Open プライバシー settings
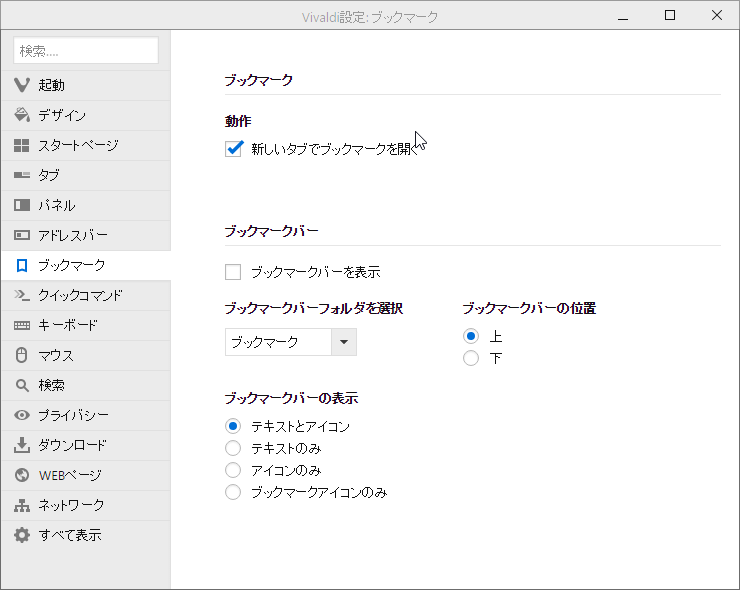This screenshot has height=590, width=740. (x=86, y=415)
